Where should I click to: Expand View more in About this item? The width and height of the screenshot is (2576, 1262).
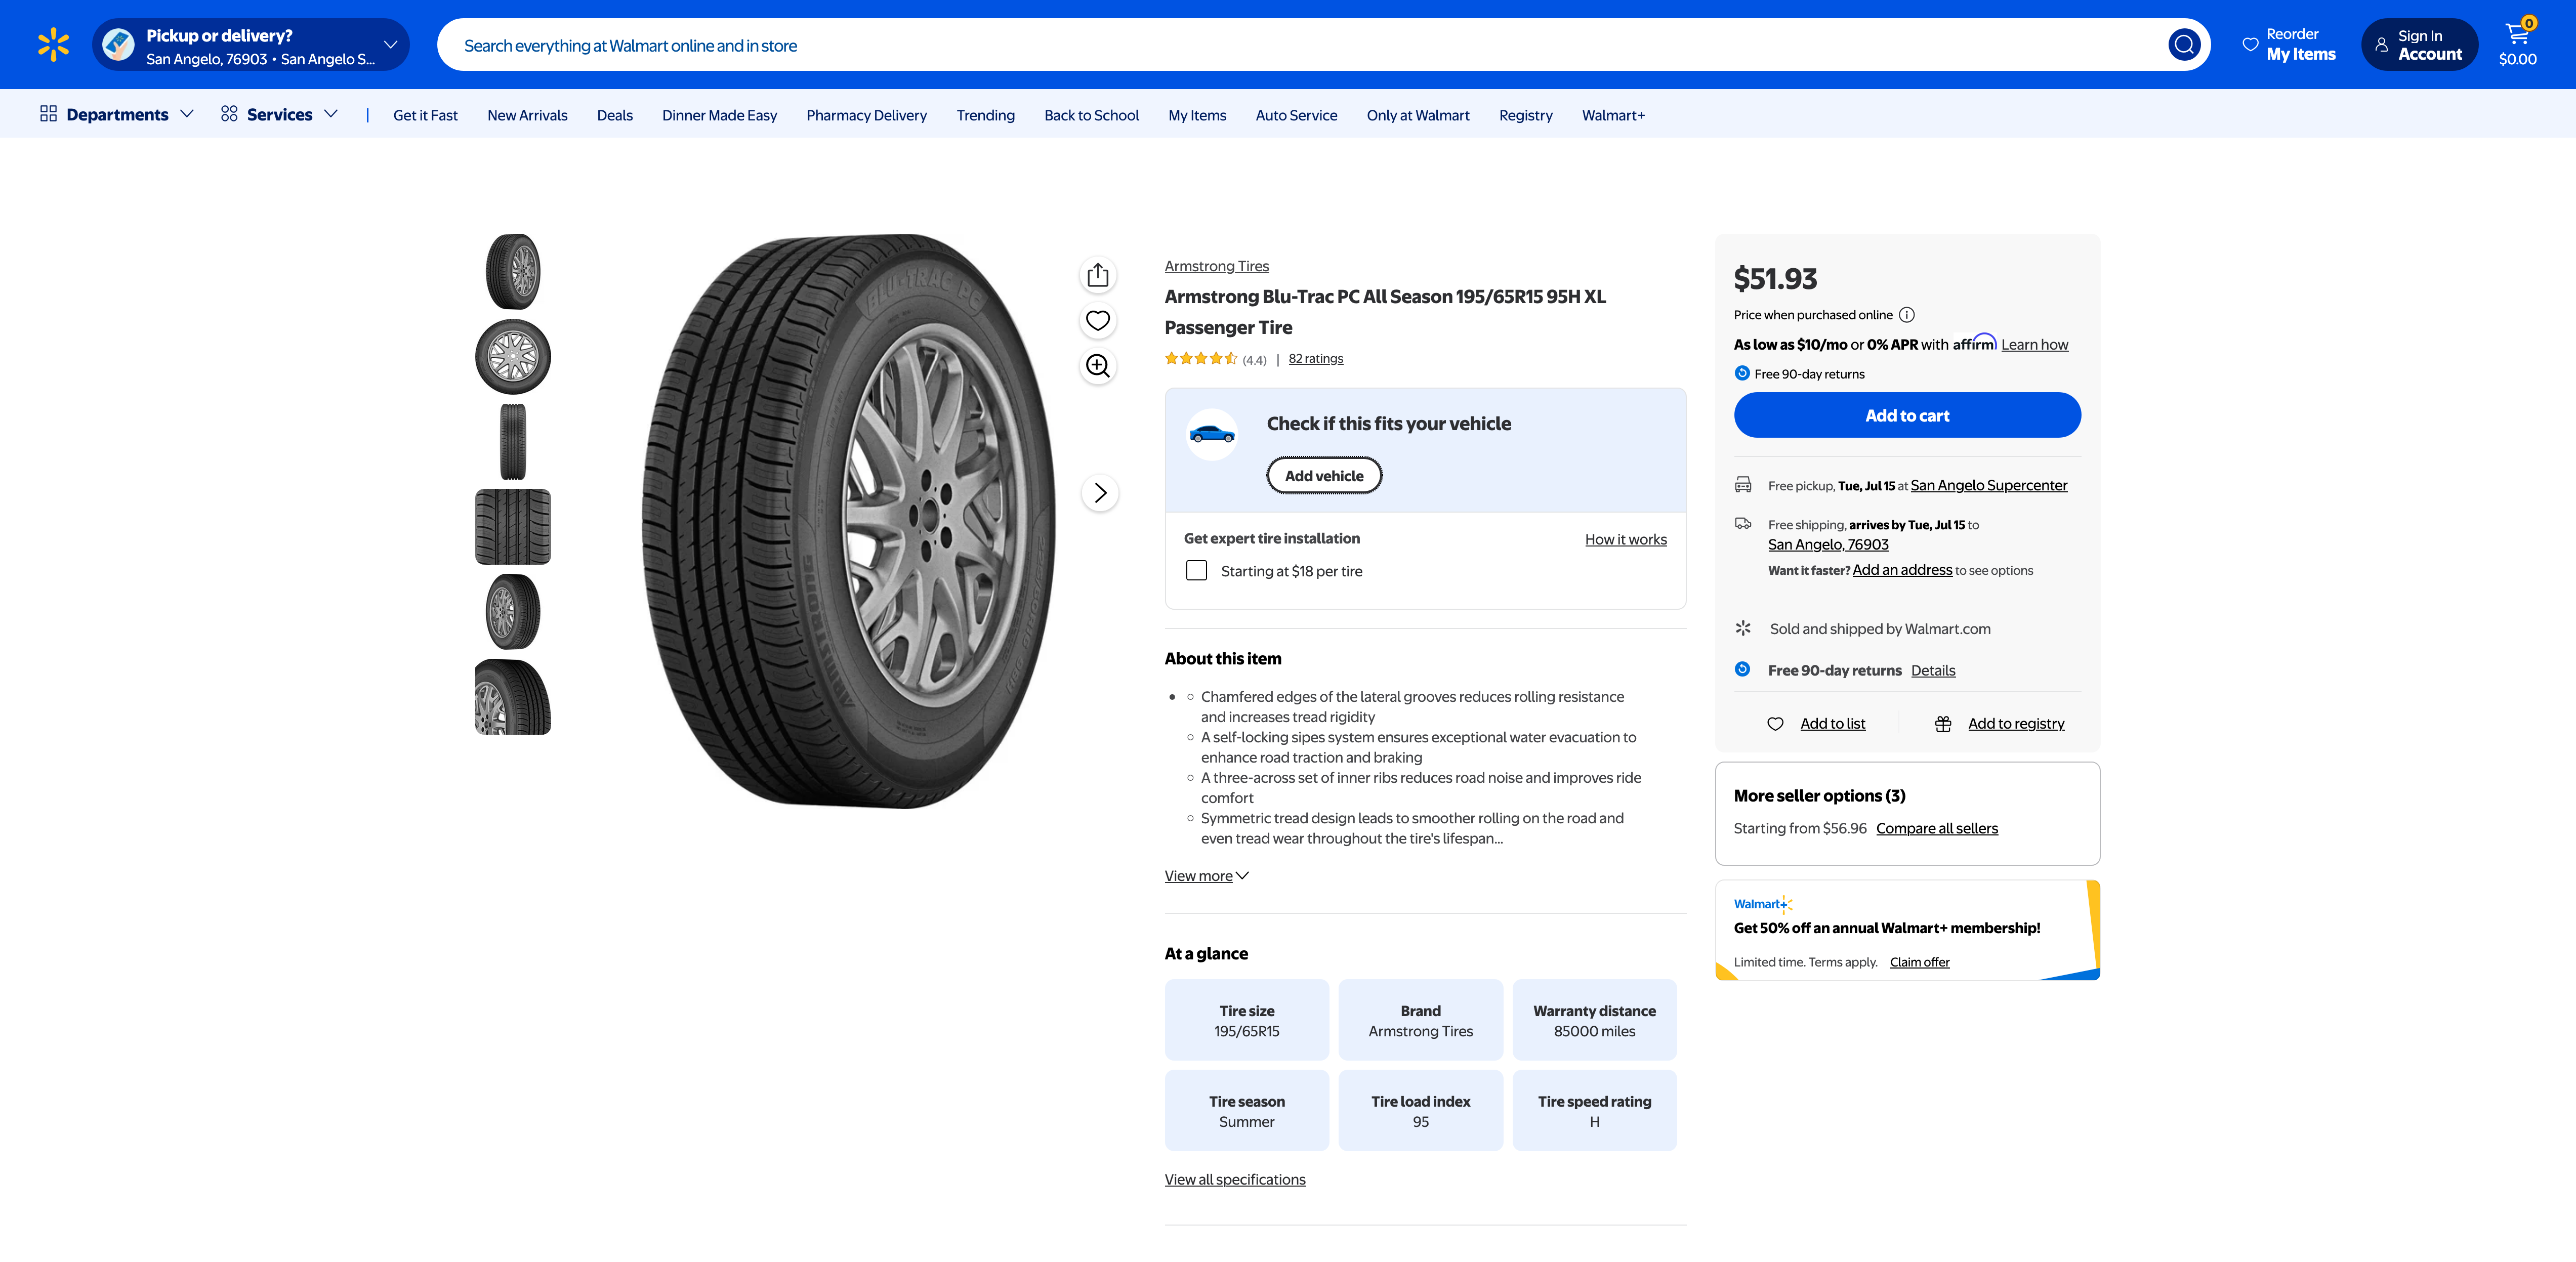(x=1206, y=876)
